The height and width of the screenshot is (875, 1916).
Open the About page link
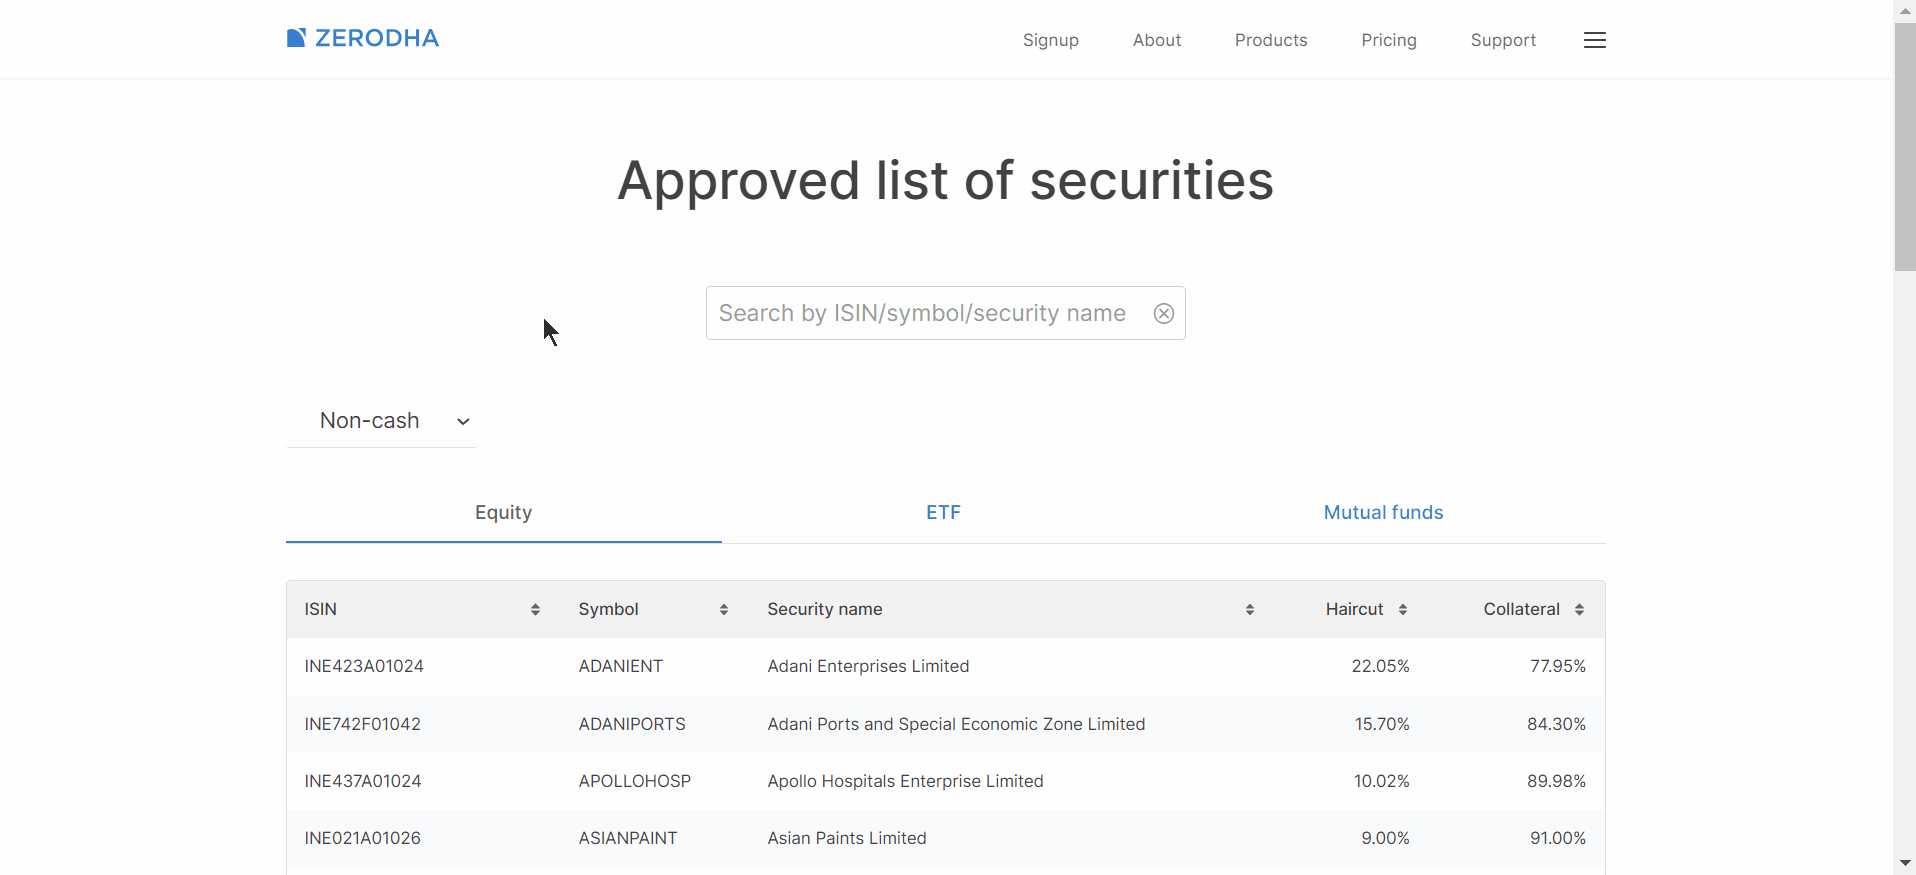pyautogui.click(x=1157, y=40)
